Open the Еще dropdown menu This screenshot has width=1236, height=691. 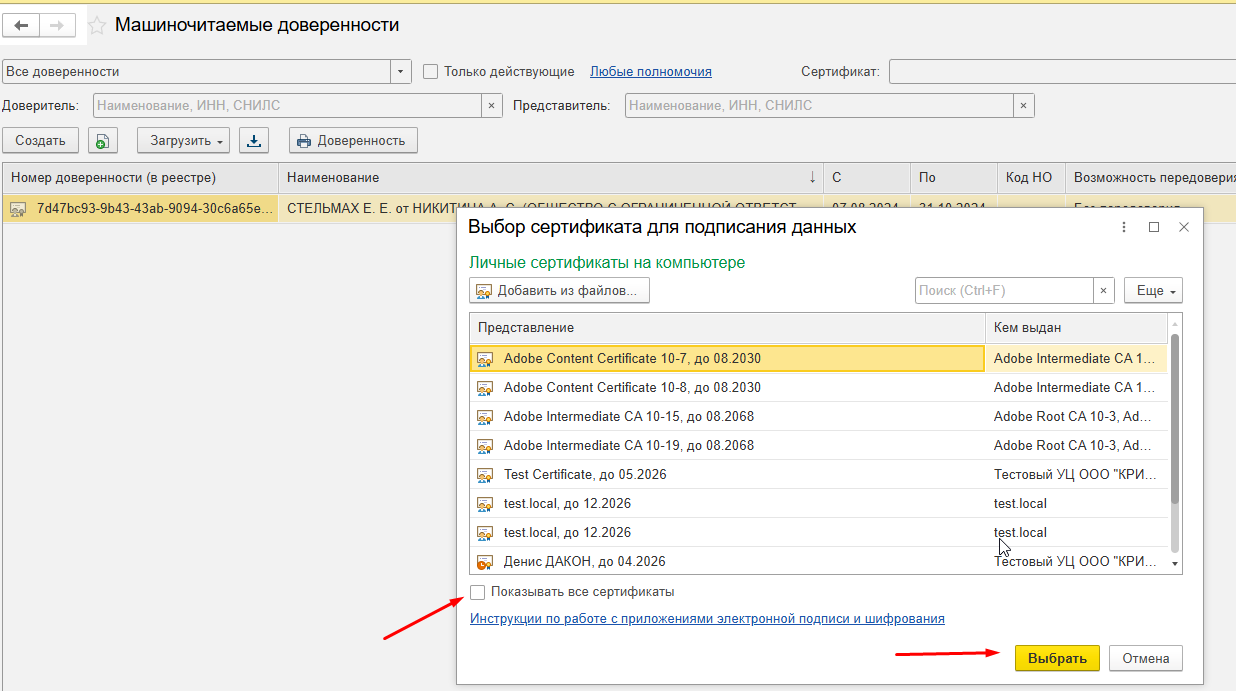(x=1154, y=291)
